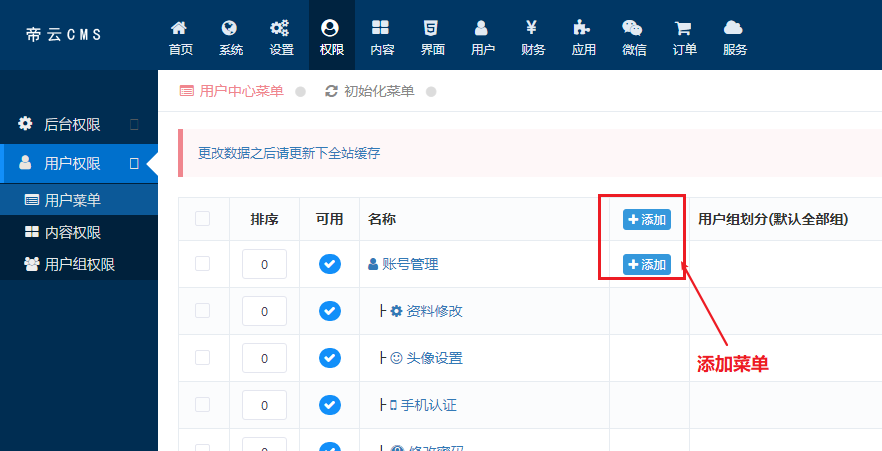Open the 应用 puzzle-piece icon
This screenshot has width=882, height=451.
pos(583,28)
